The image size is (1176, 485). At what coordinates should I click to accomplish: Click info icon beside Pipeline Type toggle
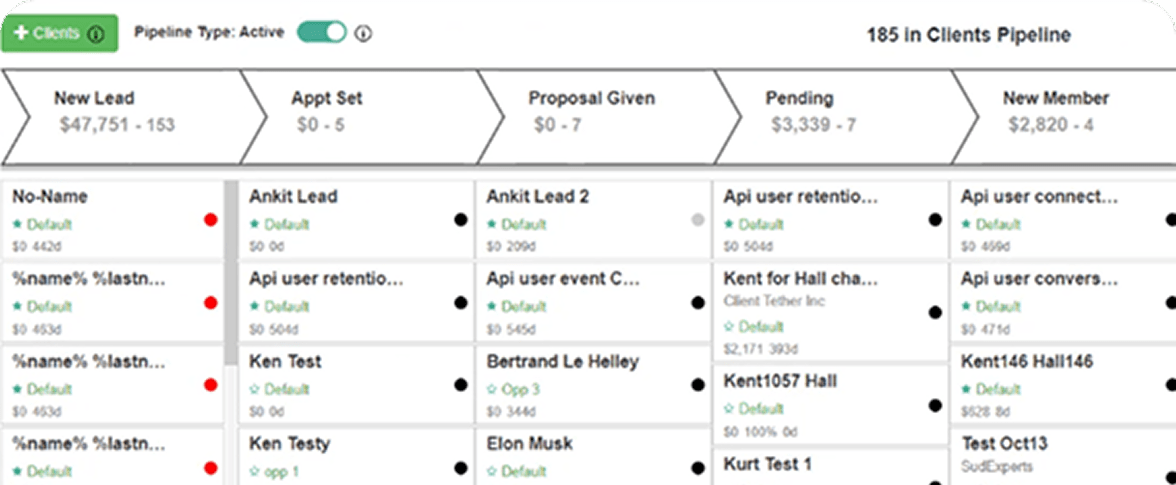[x=364, y=33]
